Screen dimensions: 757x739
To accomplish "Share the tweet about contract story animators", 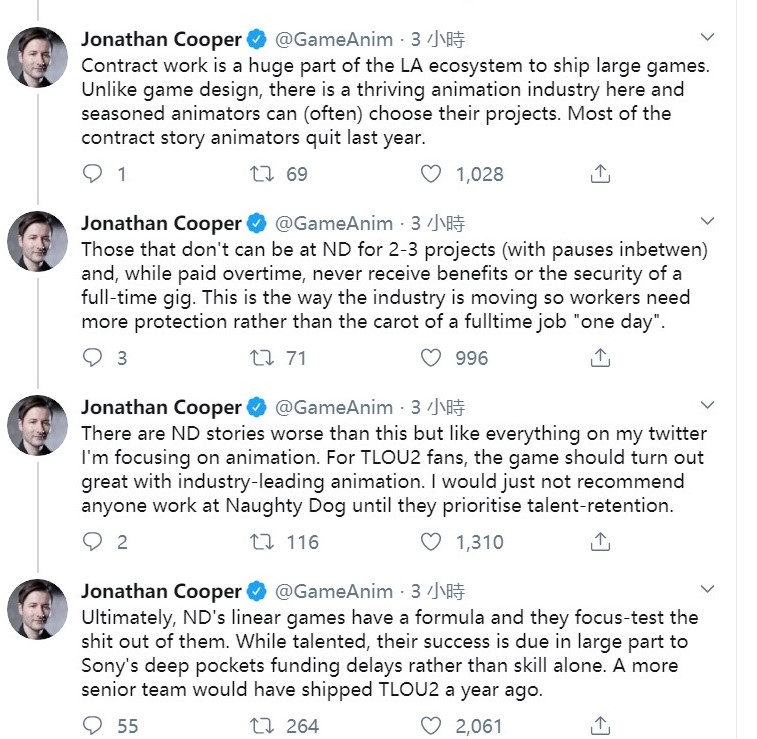I will click(x=600, y=174).
